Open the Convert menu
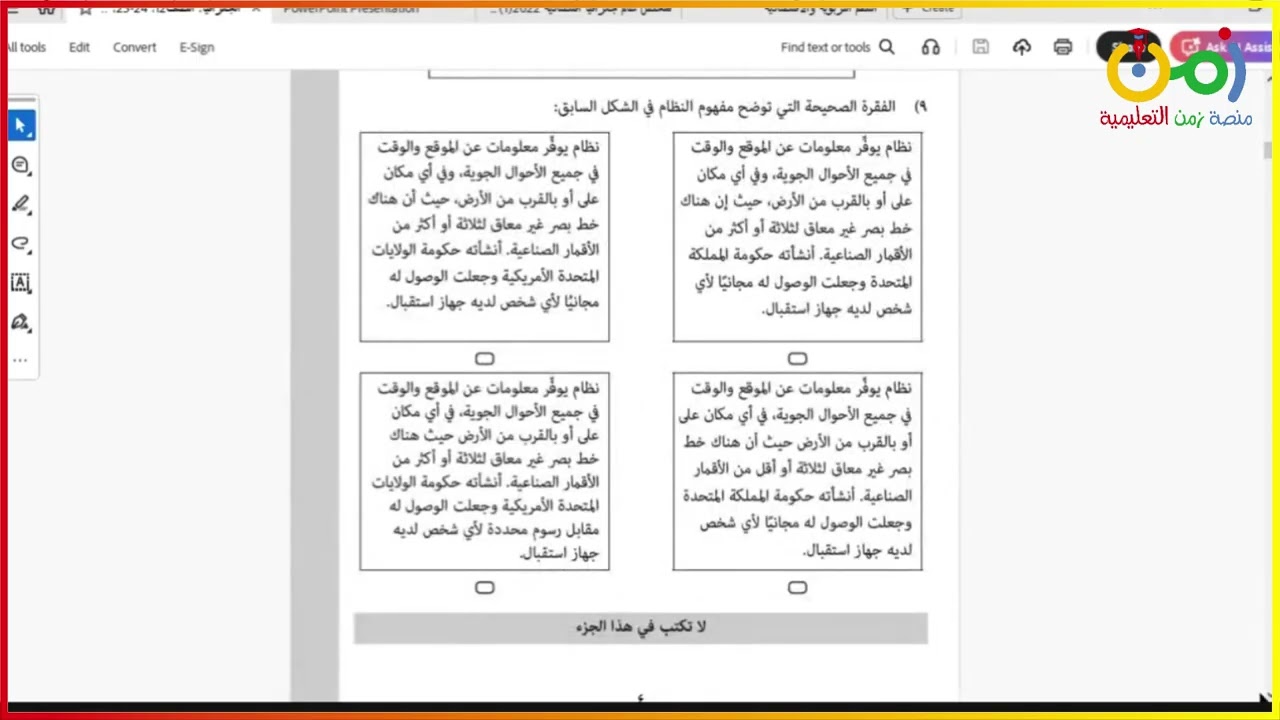Image resolution: width=1280 pixels, height=720 pixels. coord(134,47)
